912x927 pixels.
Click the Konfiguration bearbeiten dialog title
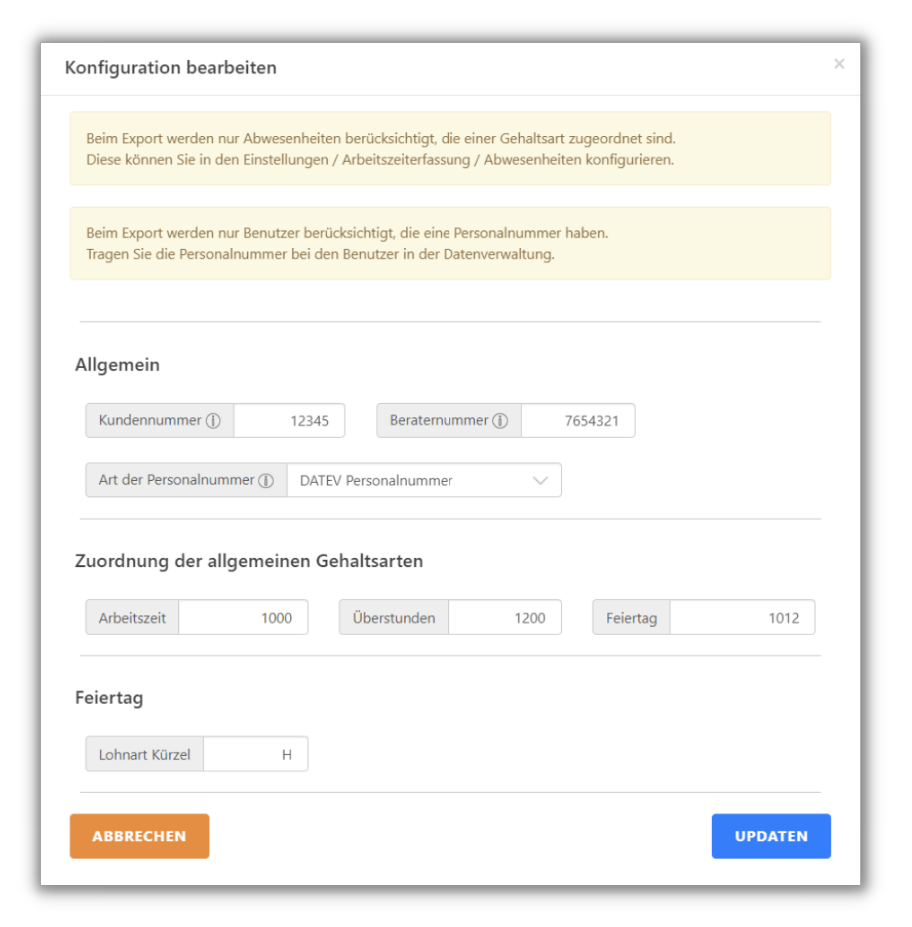(x=171, y=68)
